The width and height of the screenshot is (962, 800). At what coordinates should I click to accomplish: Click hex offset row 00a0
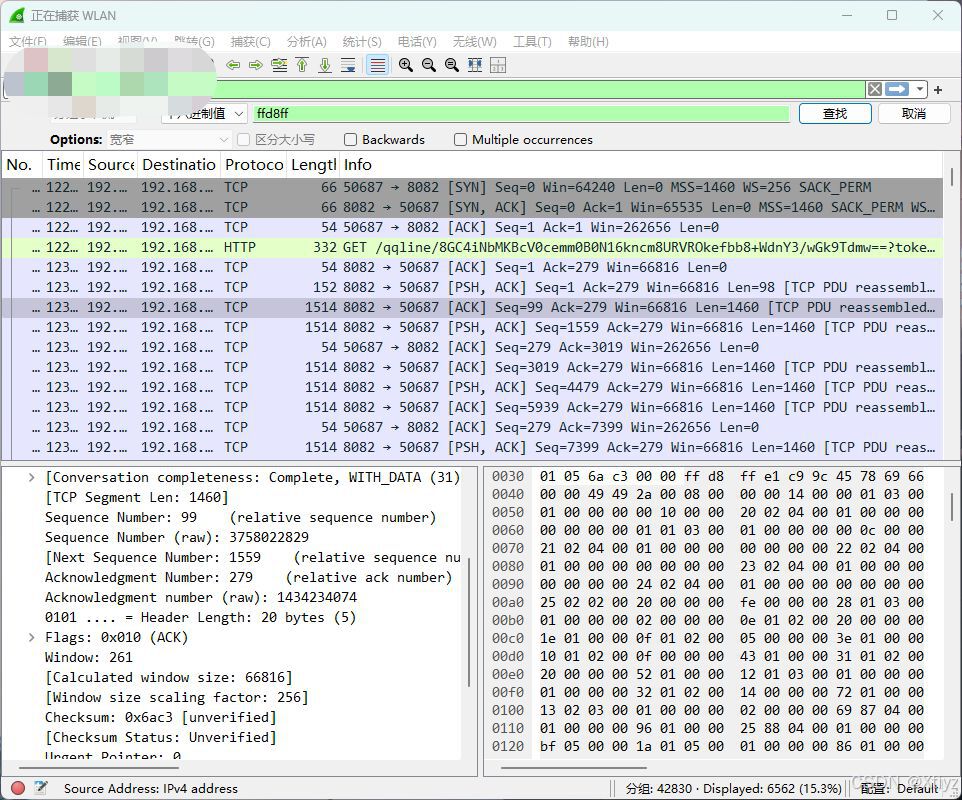tap(508, 602)
